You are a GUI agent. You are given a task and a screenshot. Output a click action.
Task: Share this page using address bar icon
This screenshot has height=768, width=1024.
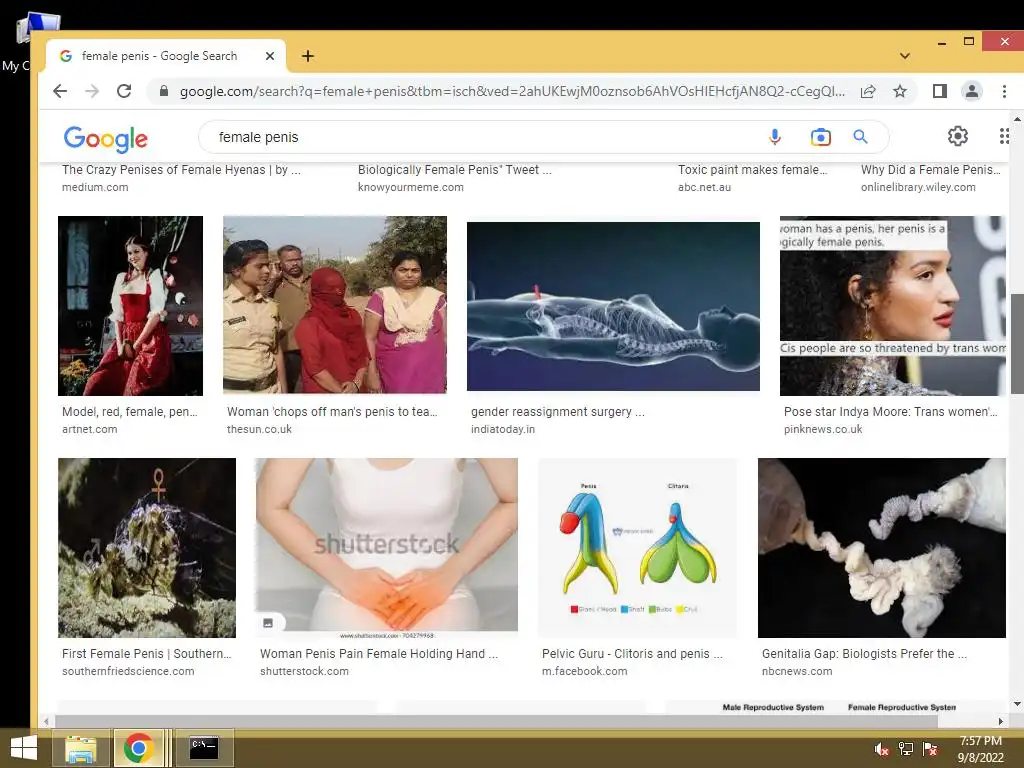tap(868, 91)
